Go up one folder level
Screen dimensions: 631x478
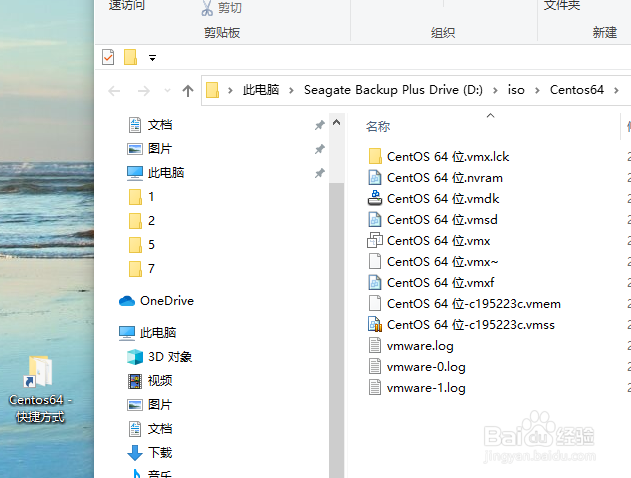(188, 91)
